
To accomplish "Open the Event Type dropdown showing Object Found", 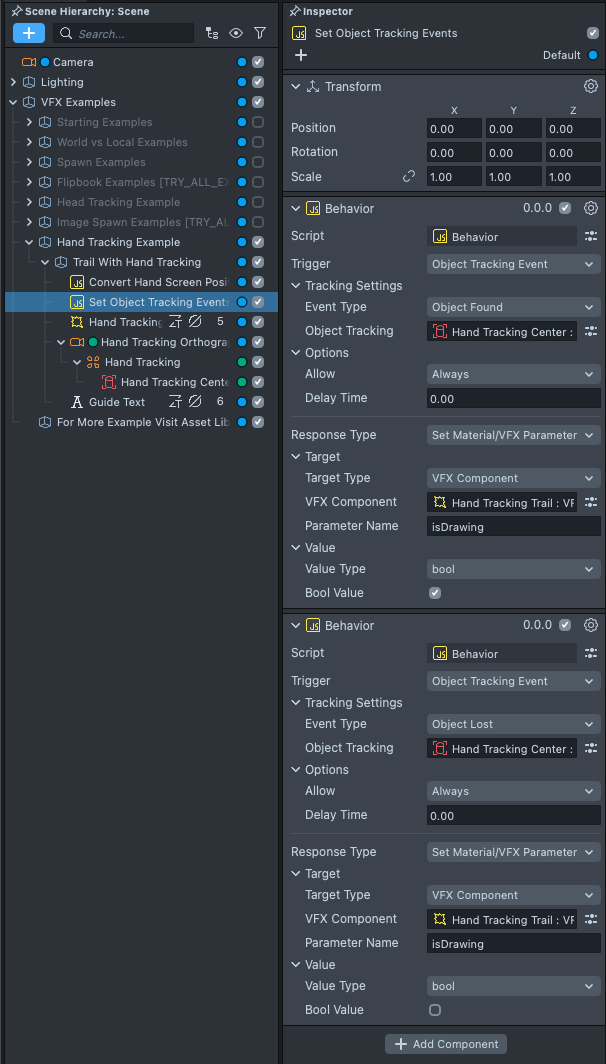I will pyautogui.click(x=513, y=307).
